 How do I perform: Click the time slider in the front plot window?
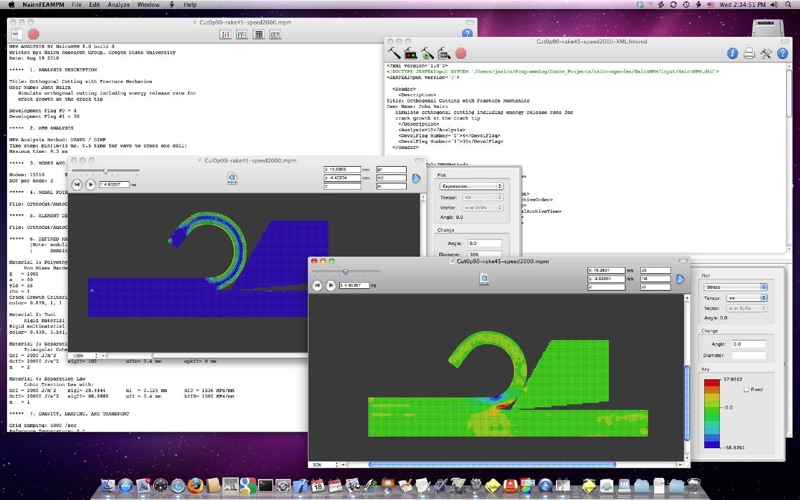tap(345, 272)
